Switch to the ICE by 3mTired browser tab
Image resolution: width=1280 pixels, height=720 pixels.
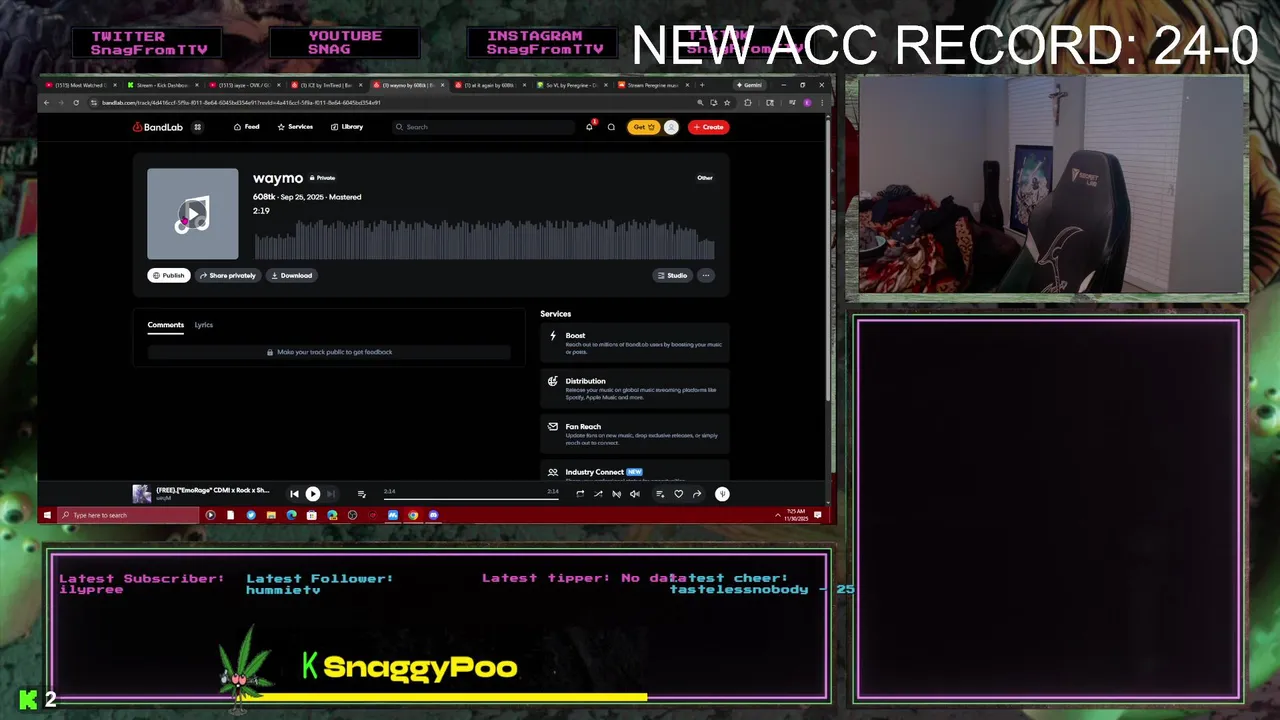(x=325, y=85)
